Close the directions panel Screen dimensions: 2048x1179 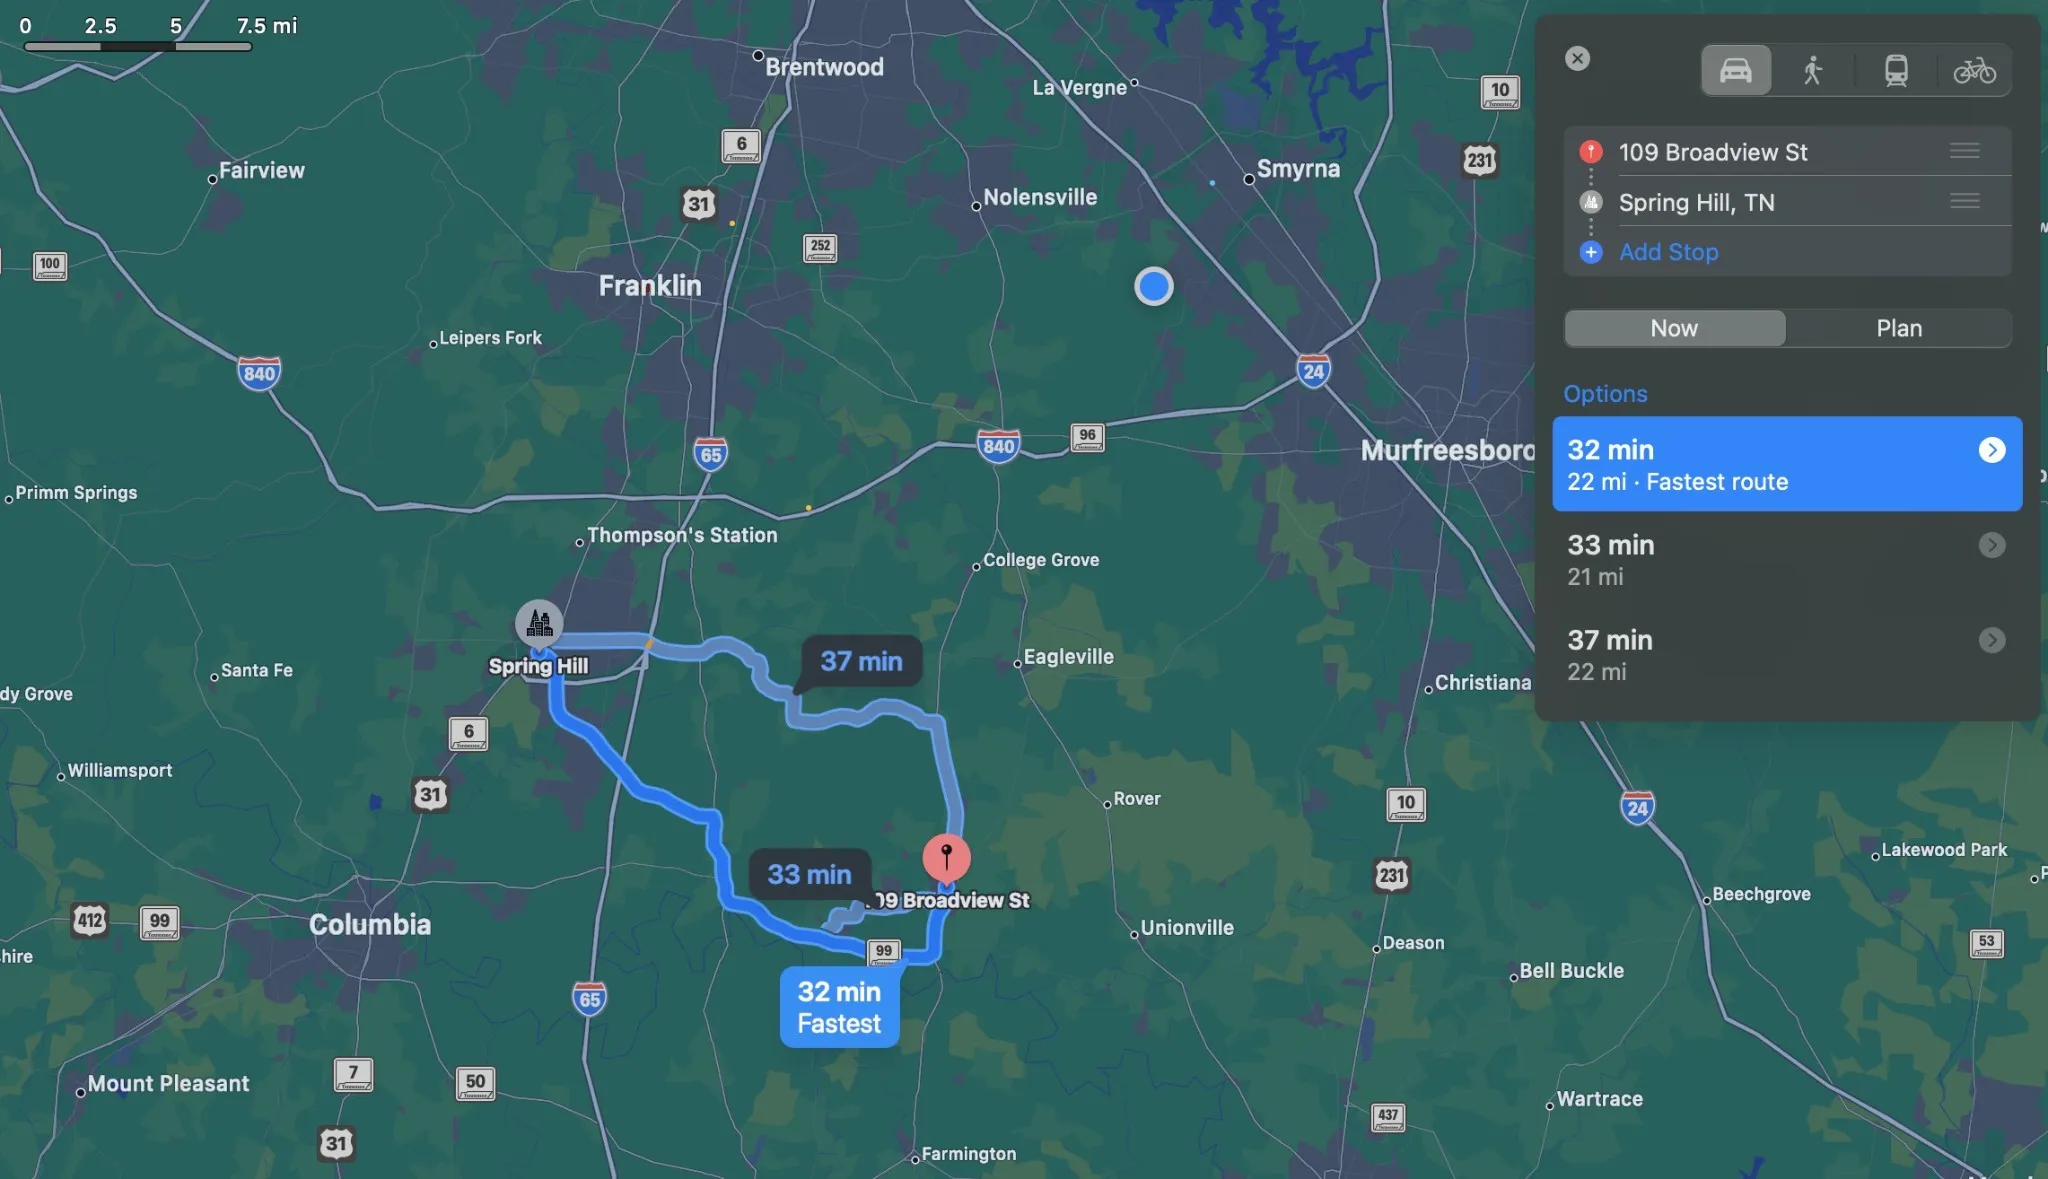coord(1578,58)
